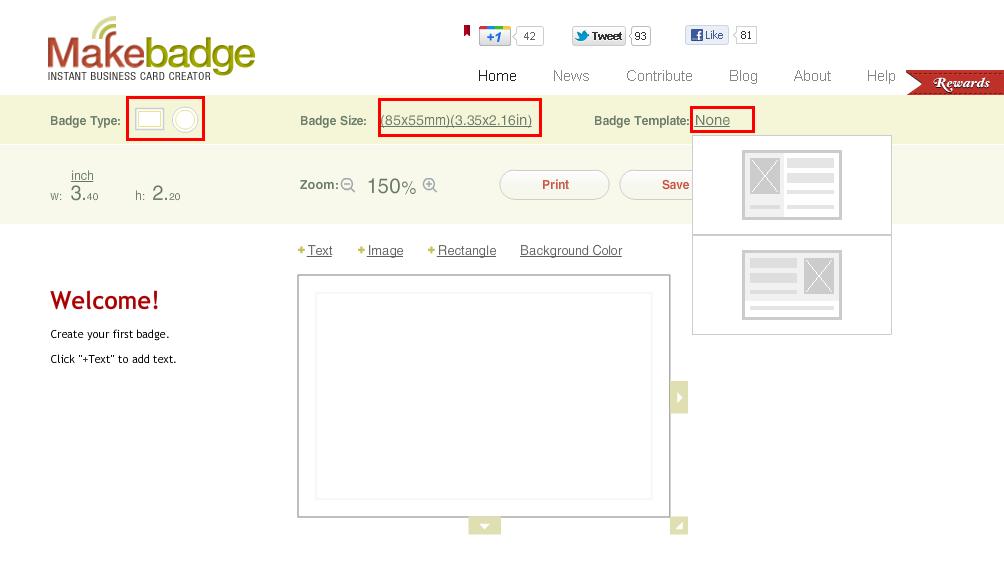The width and height of the screenshot is (1004, 564).
Task: Click the Welcome! heading
Action: tap(104, 300)
